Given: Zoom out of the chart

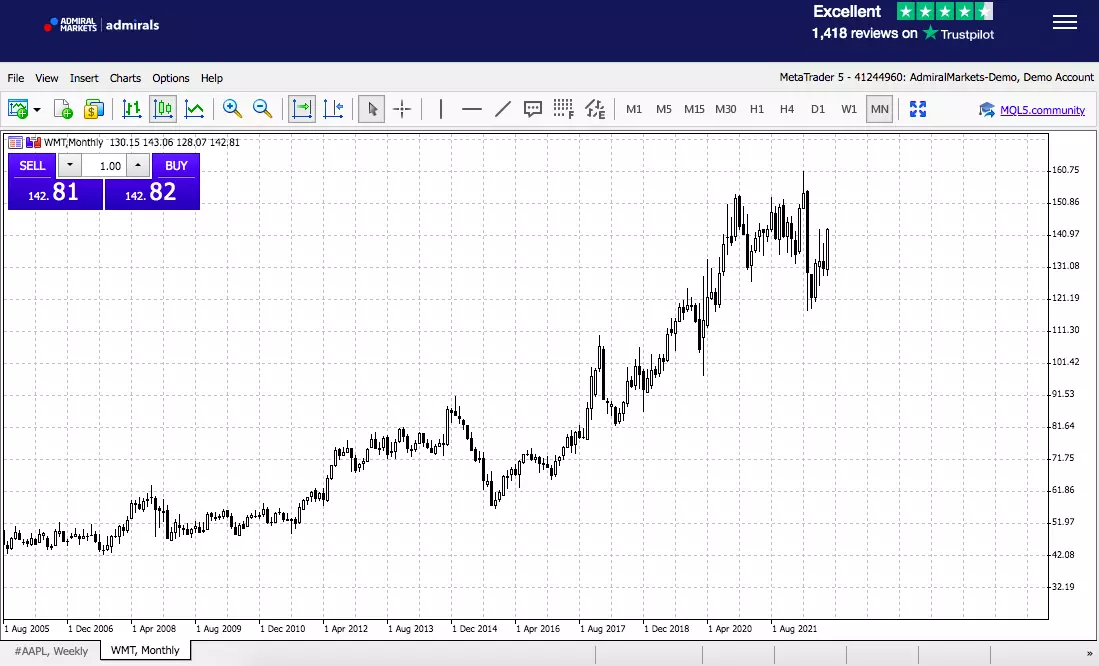Looking at the screenshot, I should pos(262,109).
